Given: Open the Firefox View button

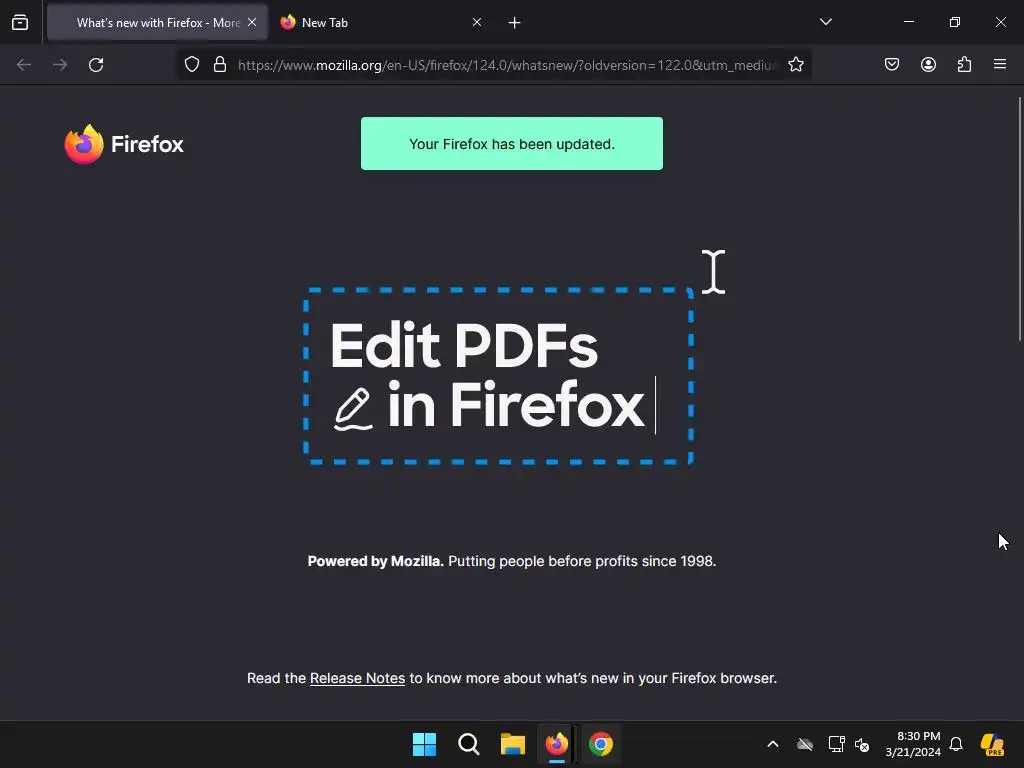Looking at the screenshot, I should (20, 23).
